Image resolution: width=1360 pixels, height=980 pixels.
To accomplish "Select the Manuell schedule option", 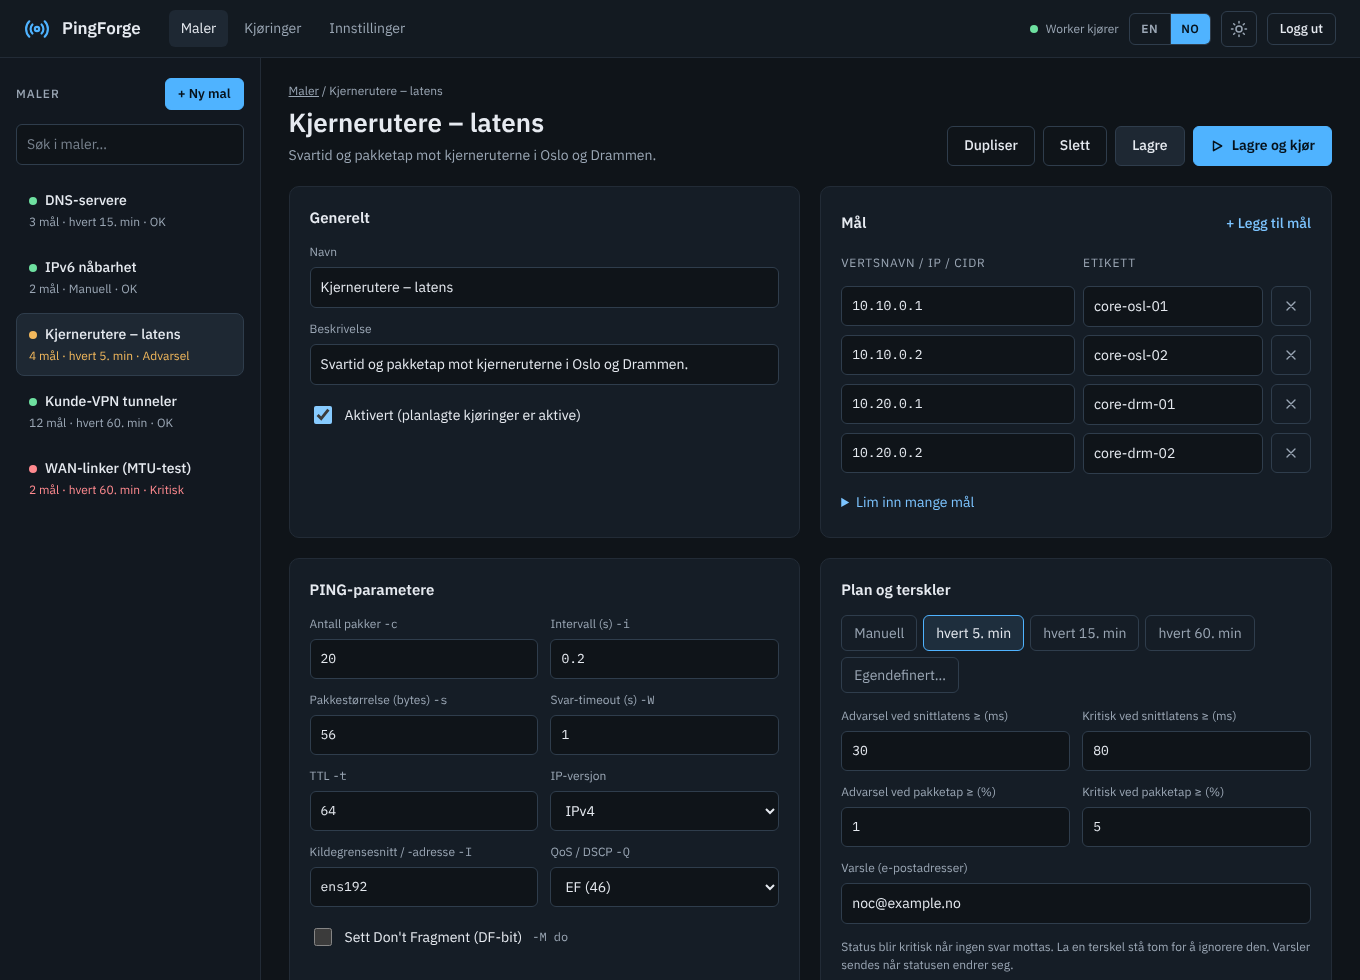I will point(879,633).
